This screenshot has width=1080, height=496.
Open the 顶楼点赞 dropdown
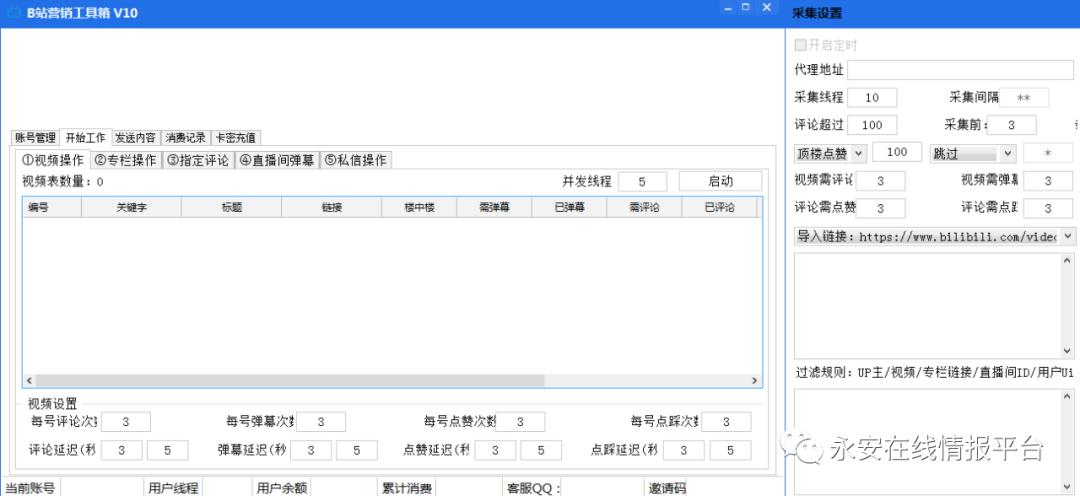coord(858,153)
